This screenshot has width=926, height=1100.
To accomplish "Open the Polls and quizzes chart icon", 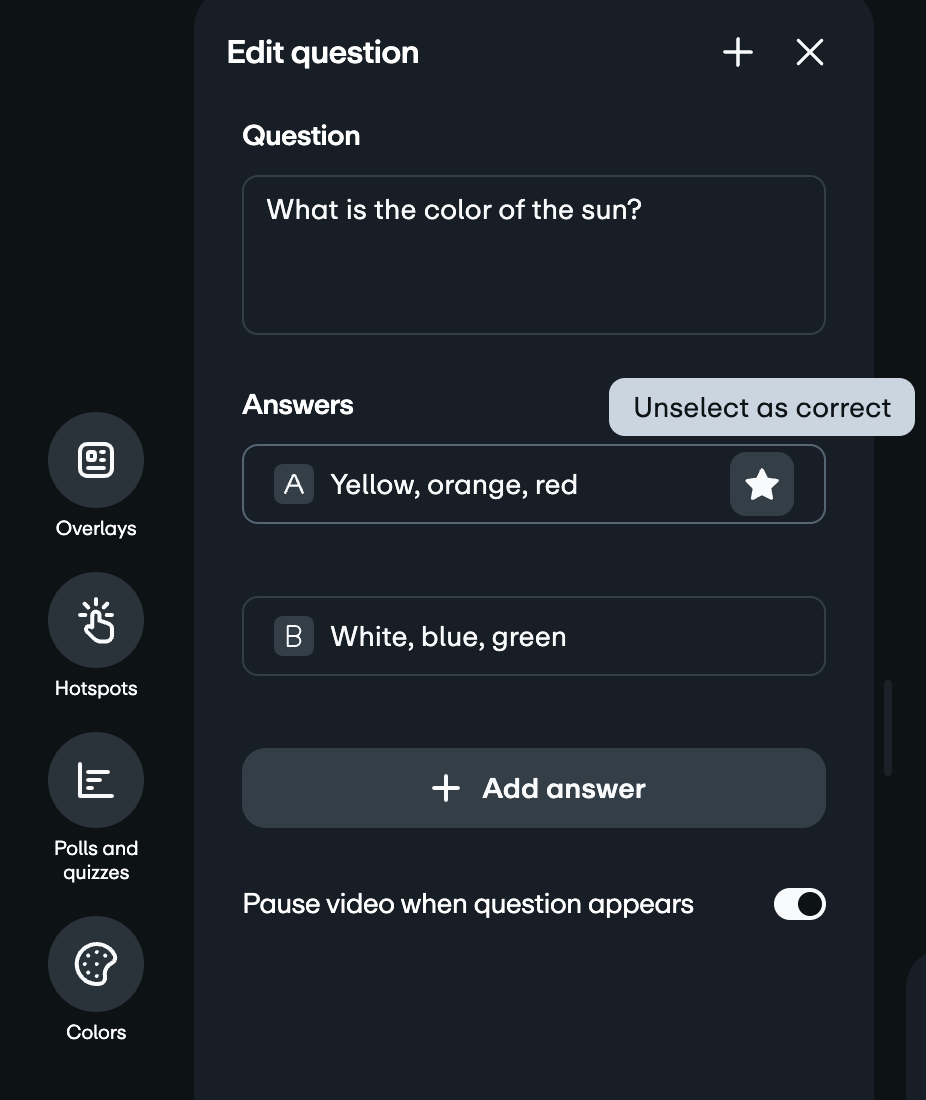I will pyautogui.click(x=96, y=780).
